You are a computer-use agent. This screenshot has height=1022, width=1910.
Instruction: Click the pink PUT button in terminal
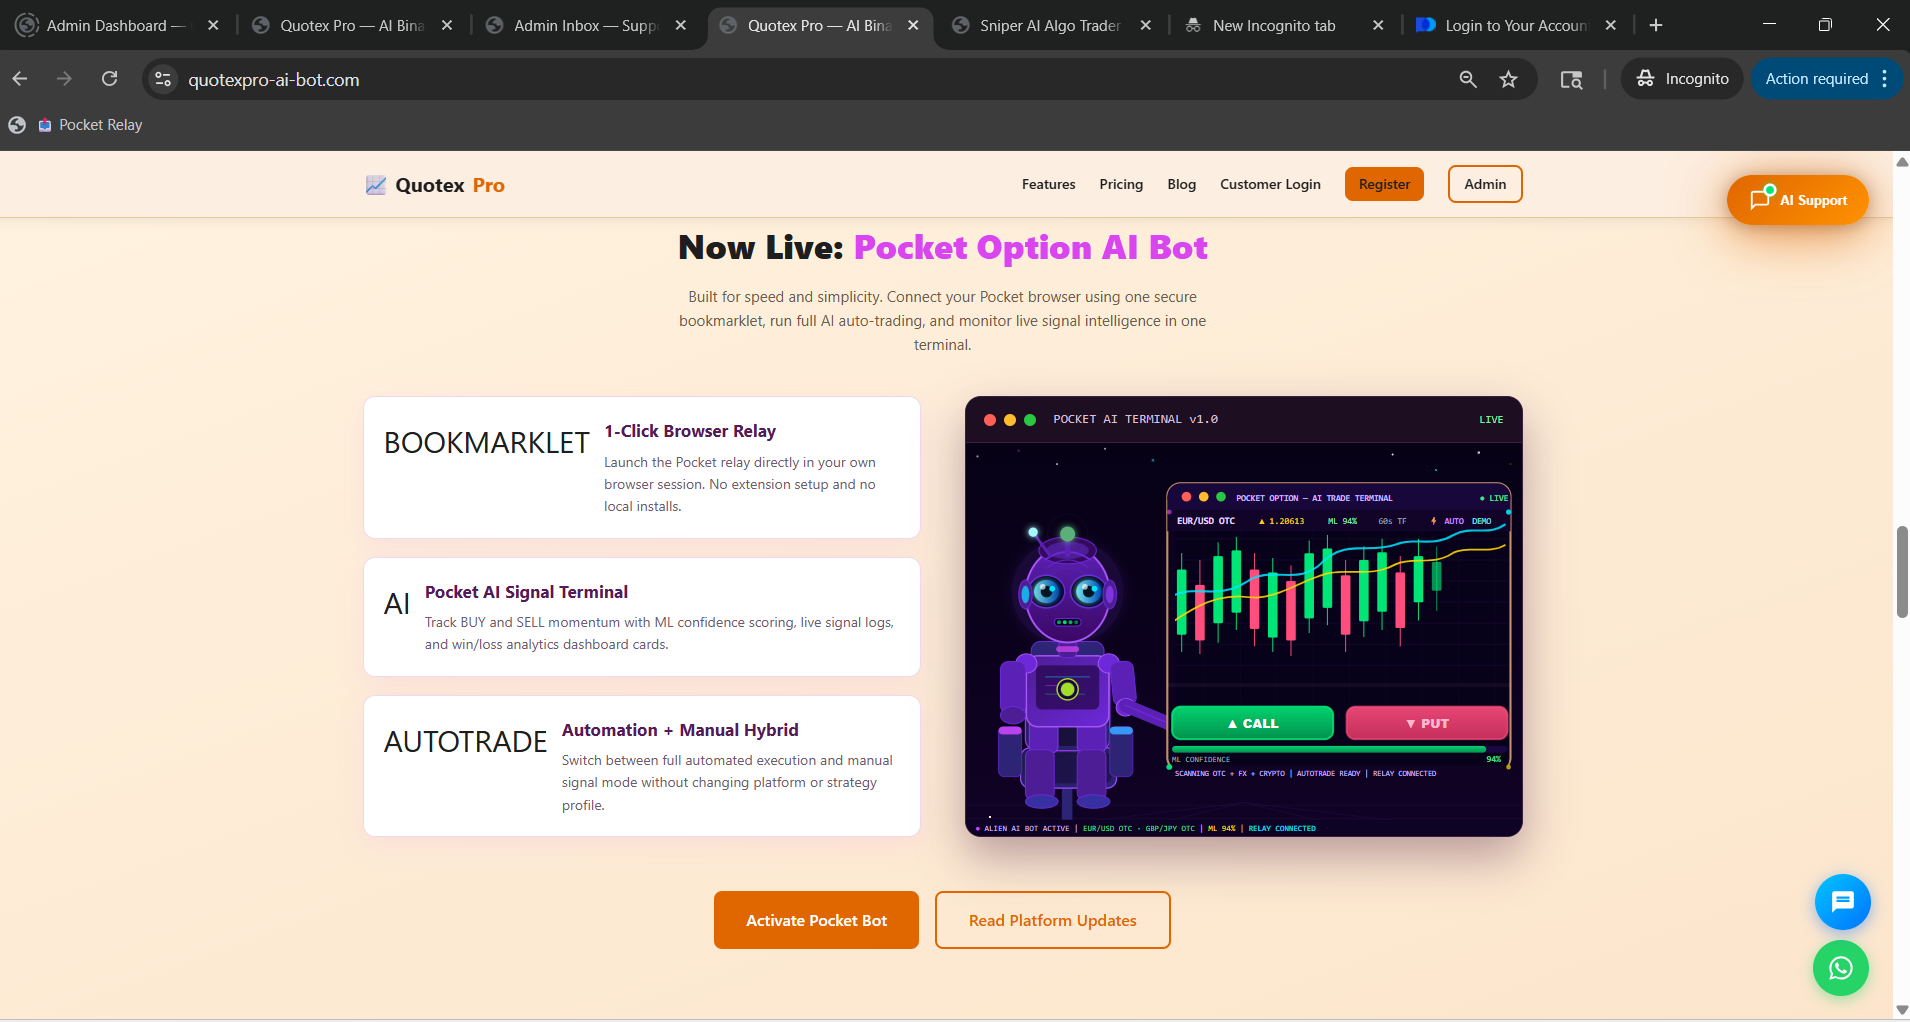(x=1427, y=723)
